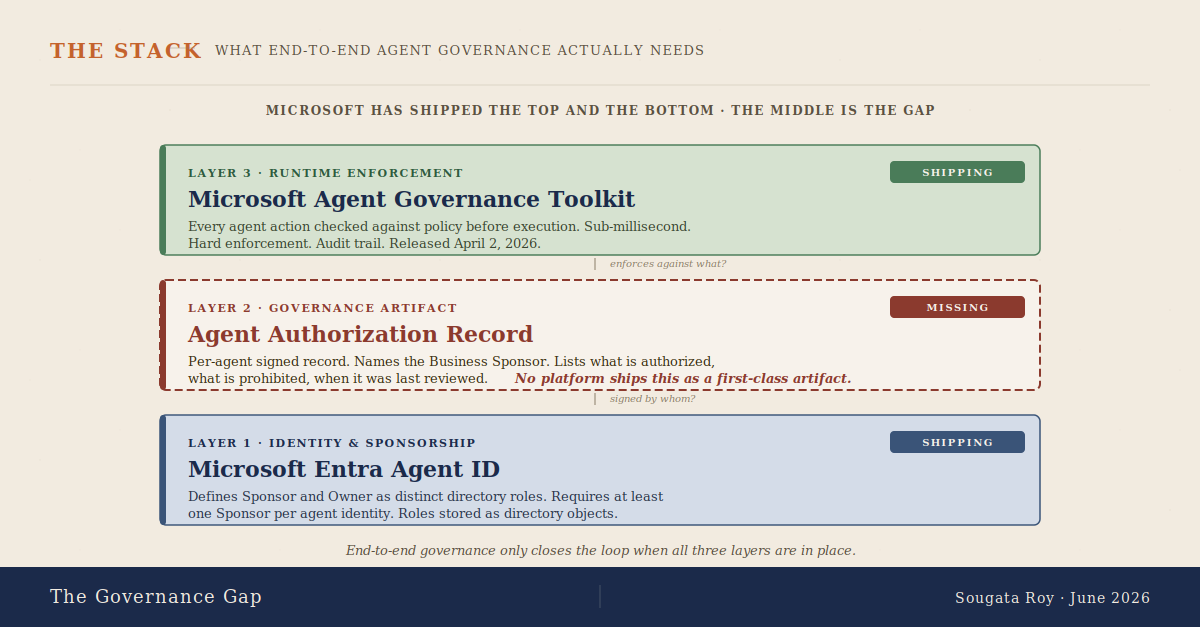Click footer credit 'Sougata Roy · June 2026'

1052,598
